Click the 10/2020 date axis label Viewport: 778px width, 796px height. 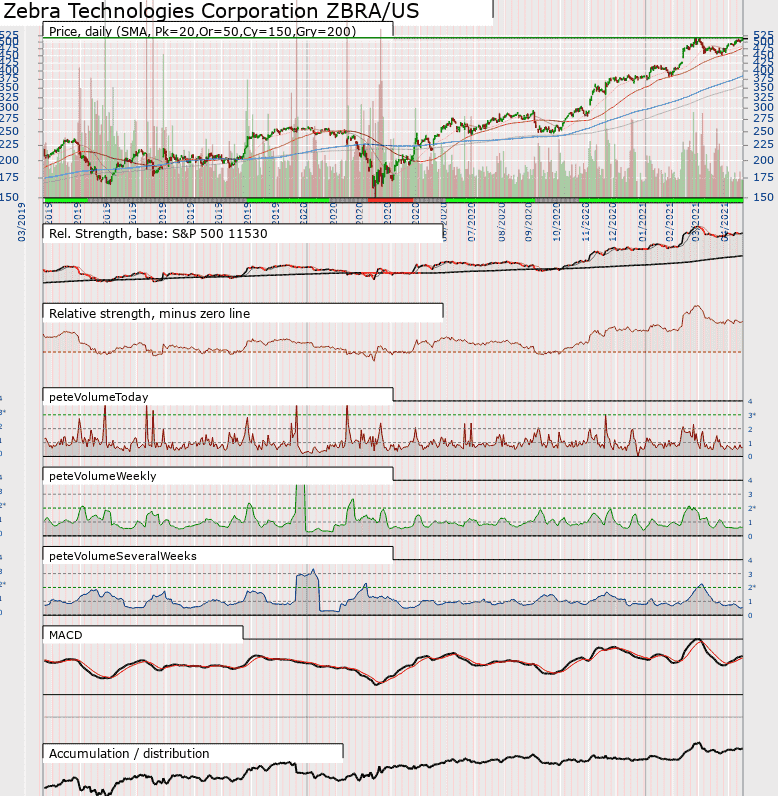[556, 222]
